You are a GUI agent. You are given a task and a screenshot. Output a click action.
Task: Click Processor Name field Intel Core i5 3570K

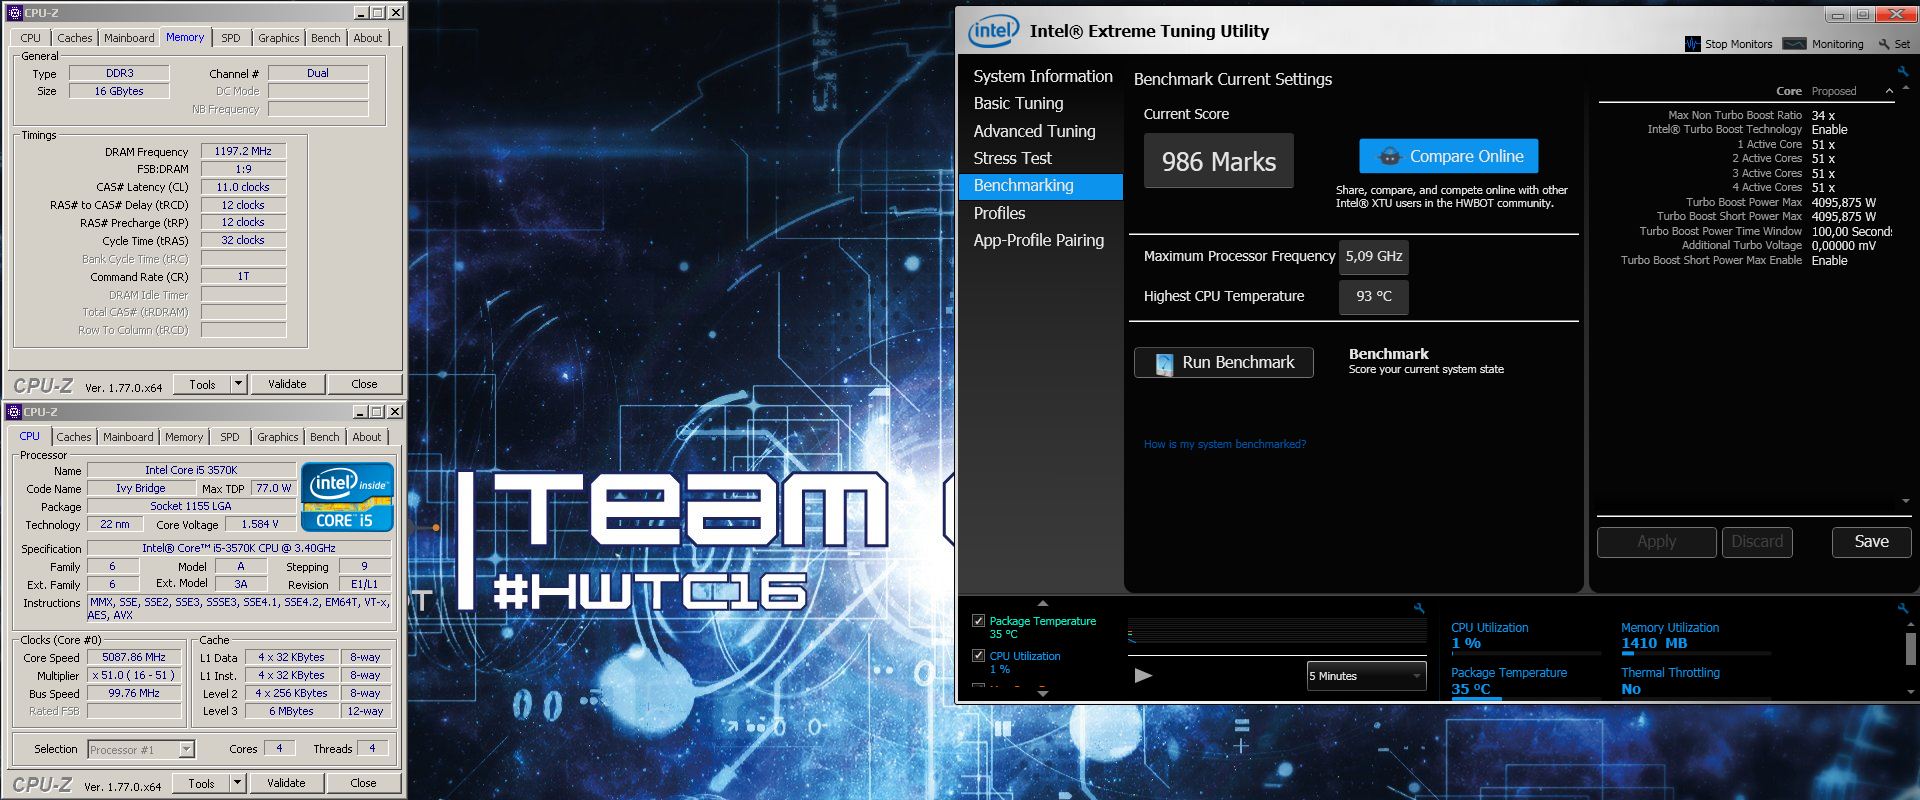(x=191, y=470)
